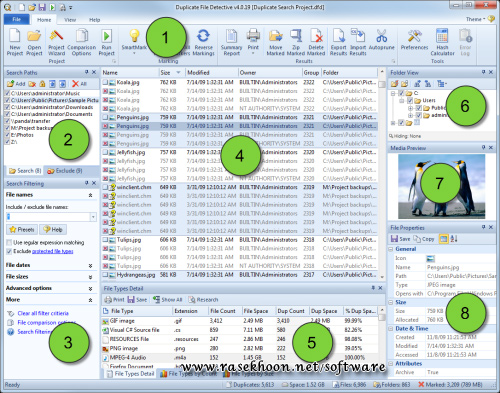Click Print in File Types Detail toolbar
This screenshot has width=500, height=393.
click(x=114, y=299)
